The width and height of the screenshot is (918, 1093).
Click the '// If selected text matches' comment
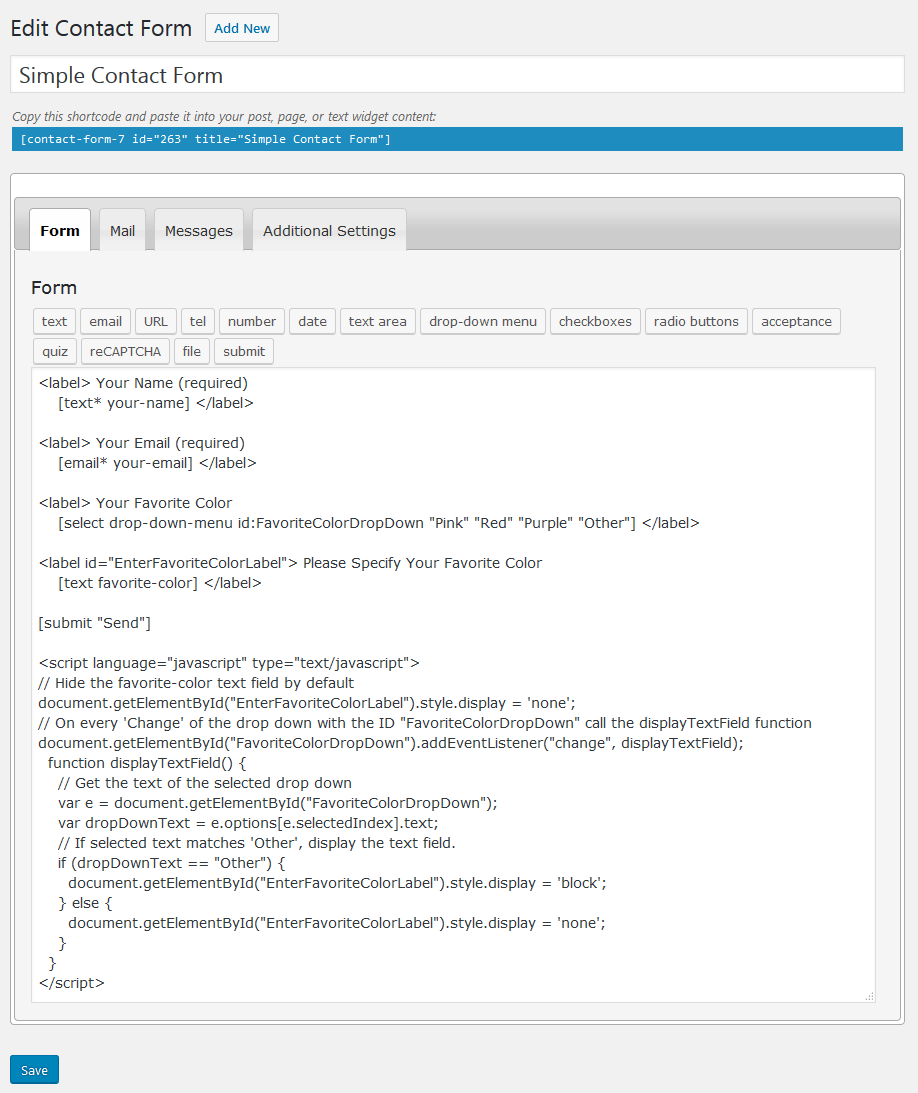pyautogui.click(x=257, y=843)
